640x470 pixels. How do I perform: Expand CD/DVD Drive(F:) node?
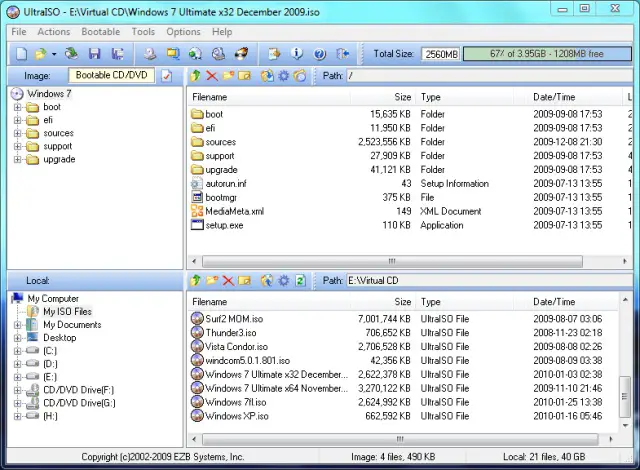tap(18, 390)
